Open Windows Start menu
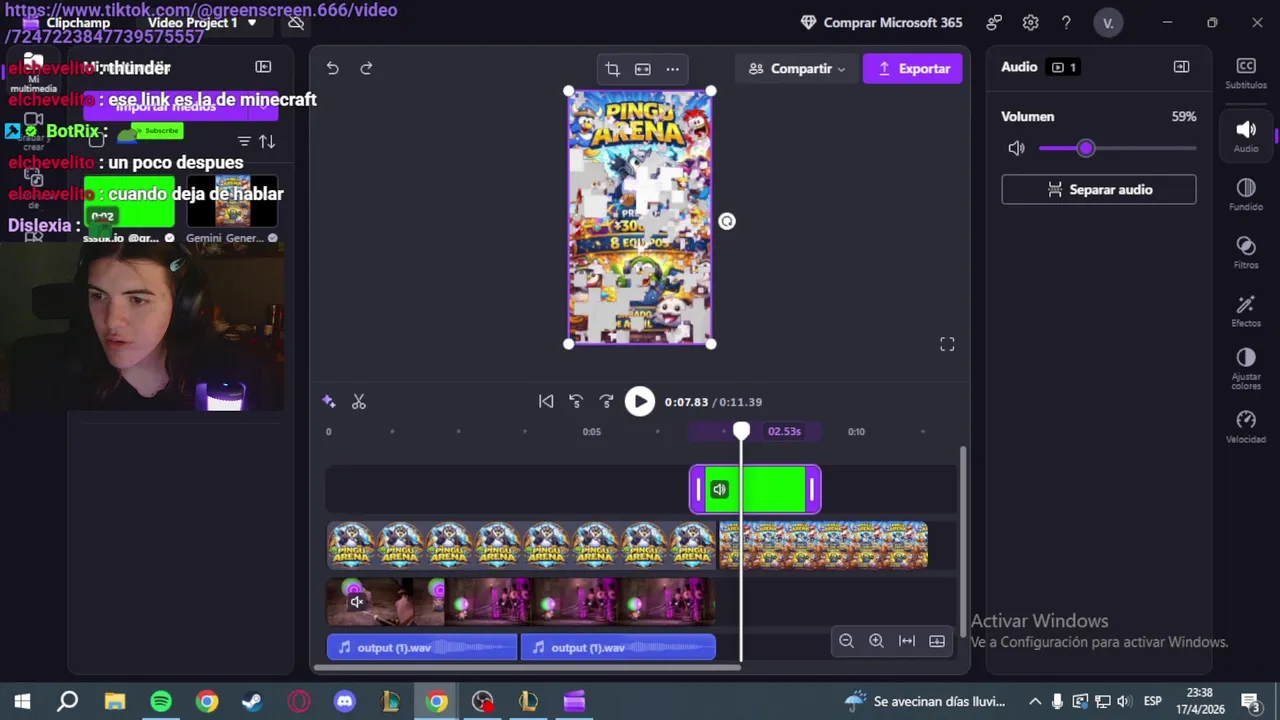Image resolution: width=1280 pixels, height=720 pixels. click(x=22, y=701)
